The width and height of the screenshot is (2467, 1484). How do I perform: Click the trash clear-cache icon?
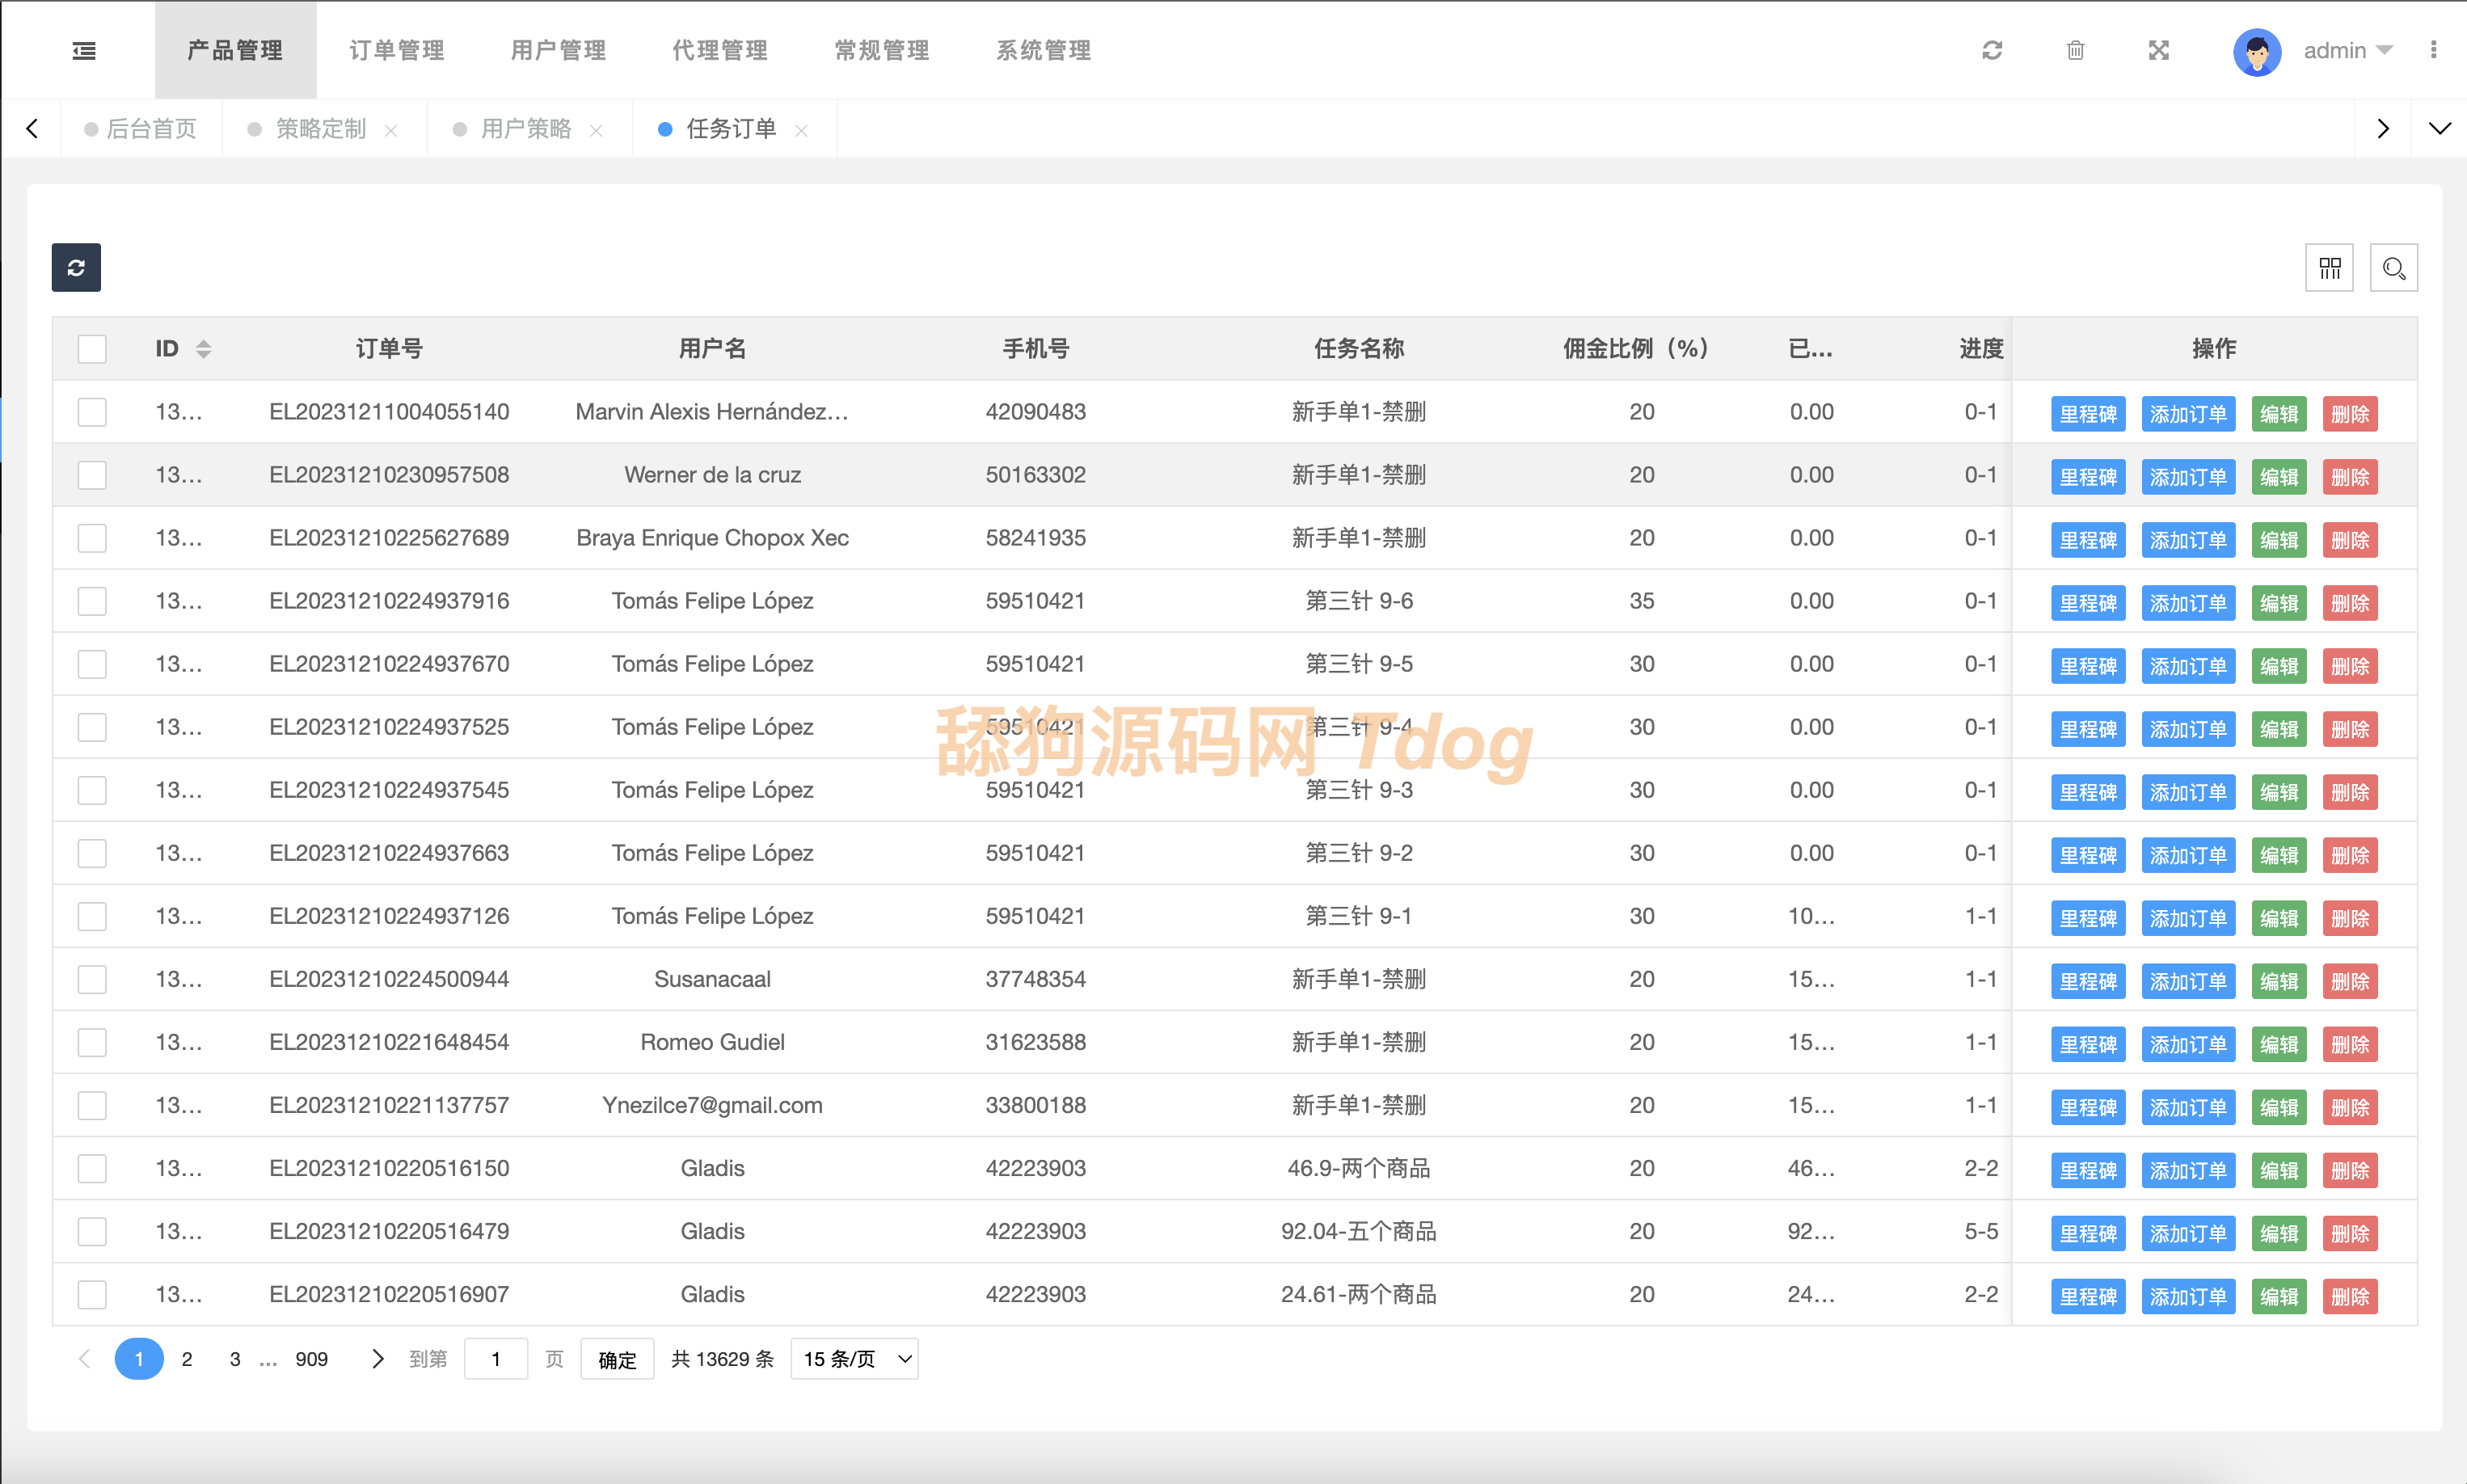[x=2075, y=50]
